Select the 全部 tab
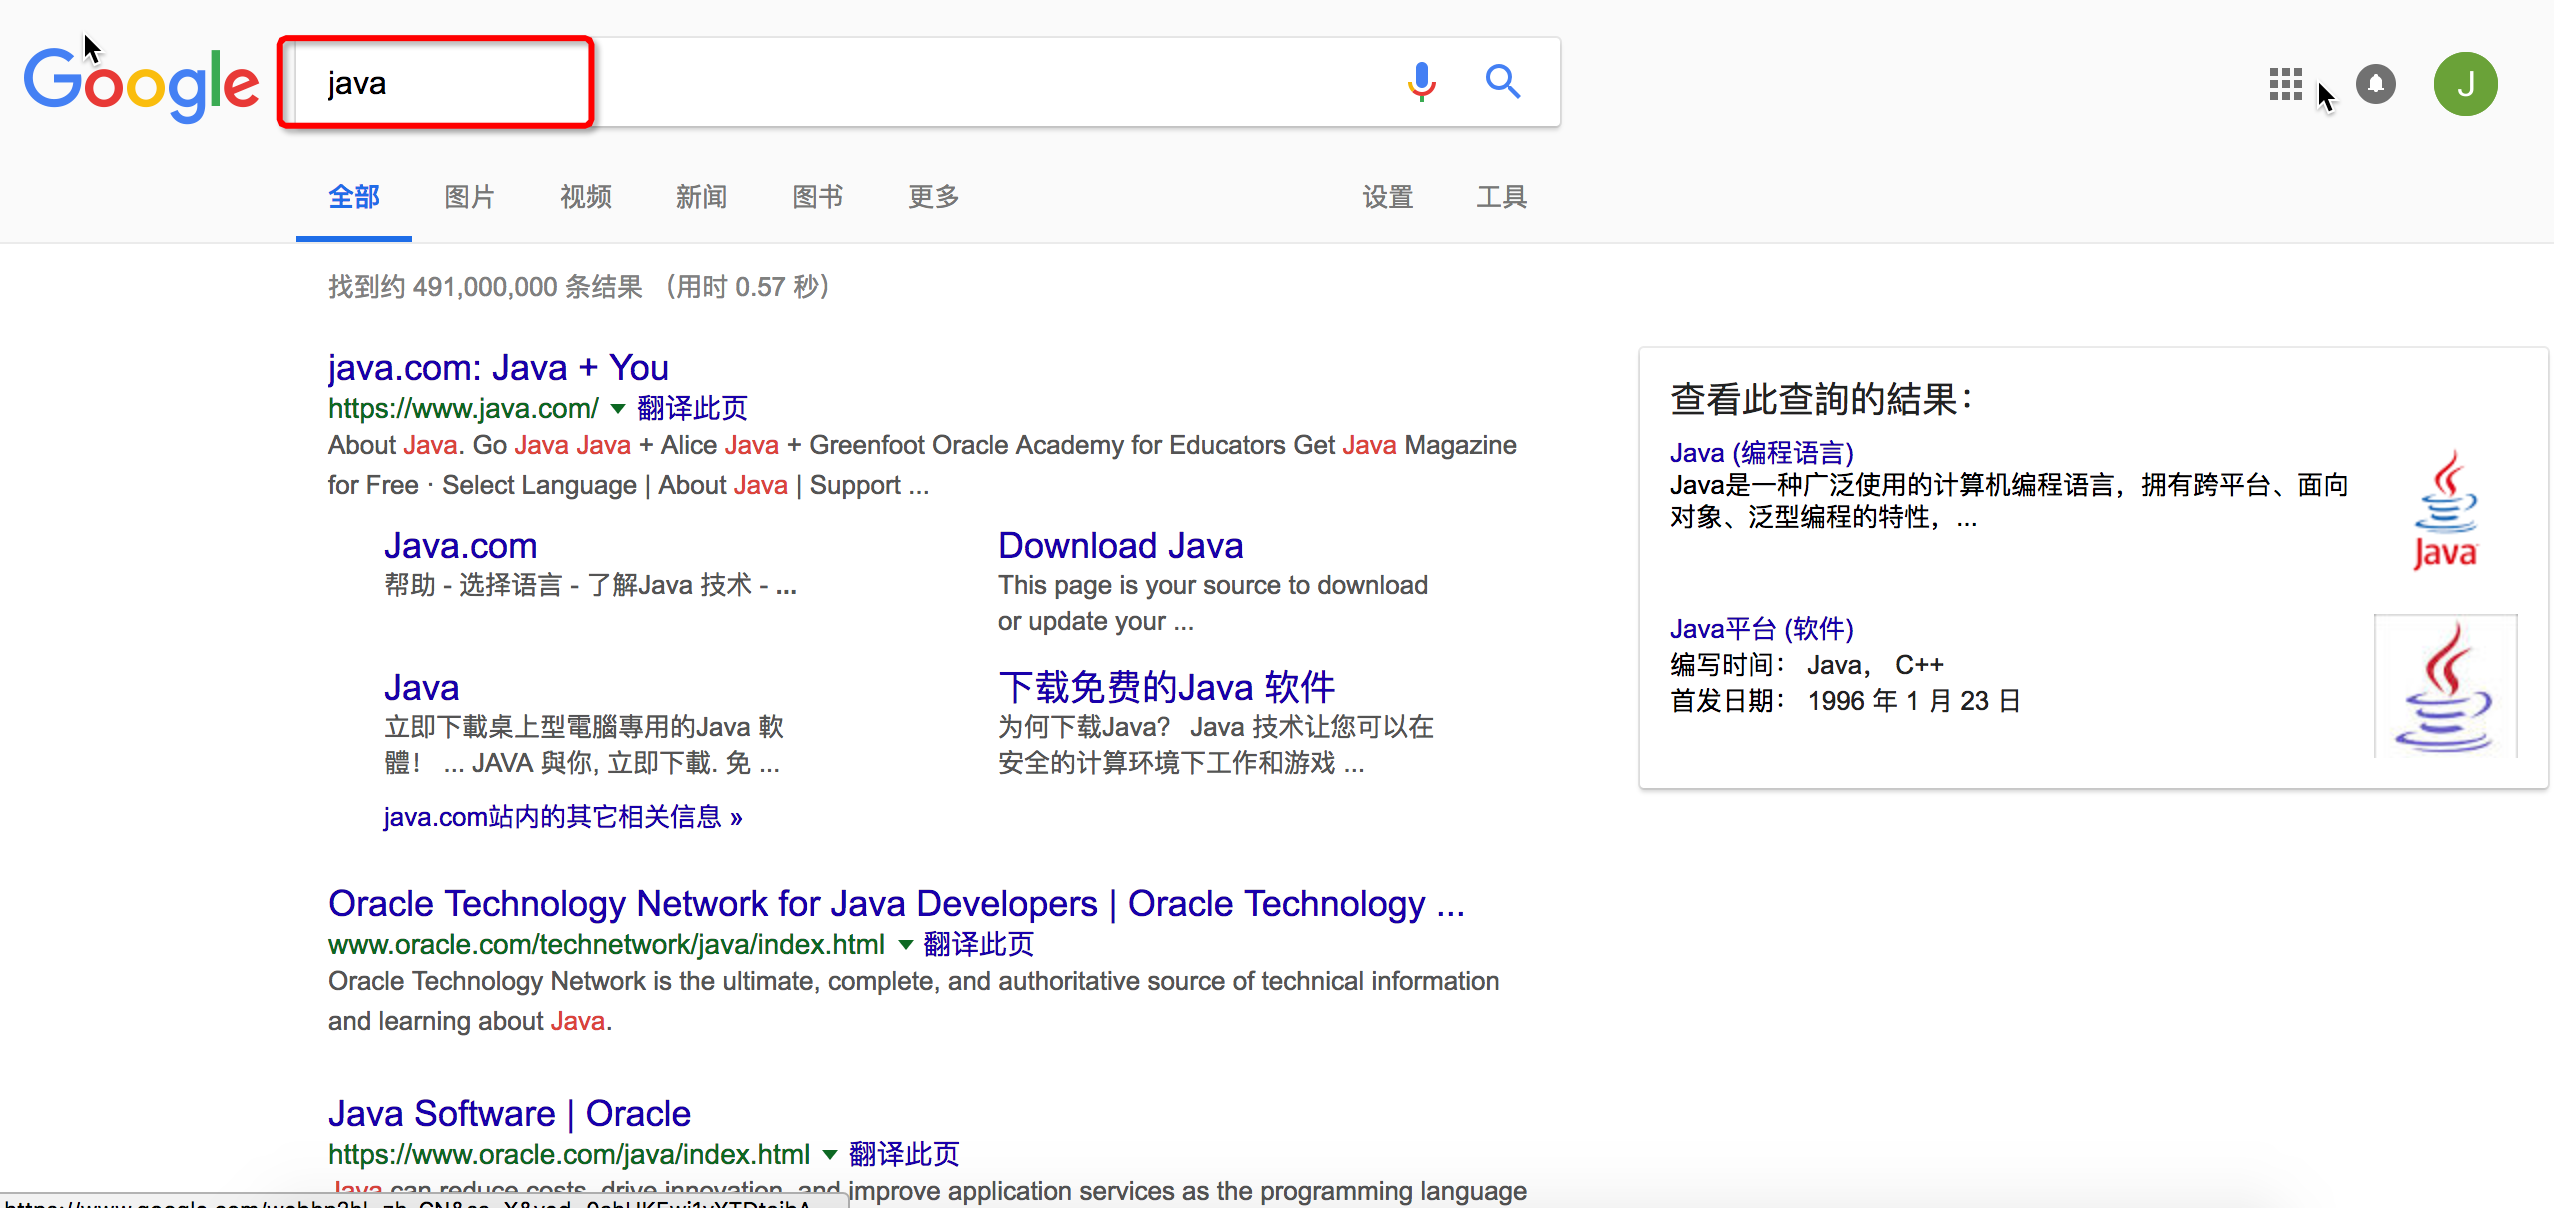 tap(354, 197)
